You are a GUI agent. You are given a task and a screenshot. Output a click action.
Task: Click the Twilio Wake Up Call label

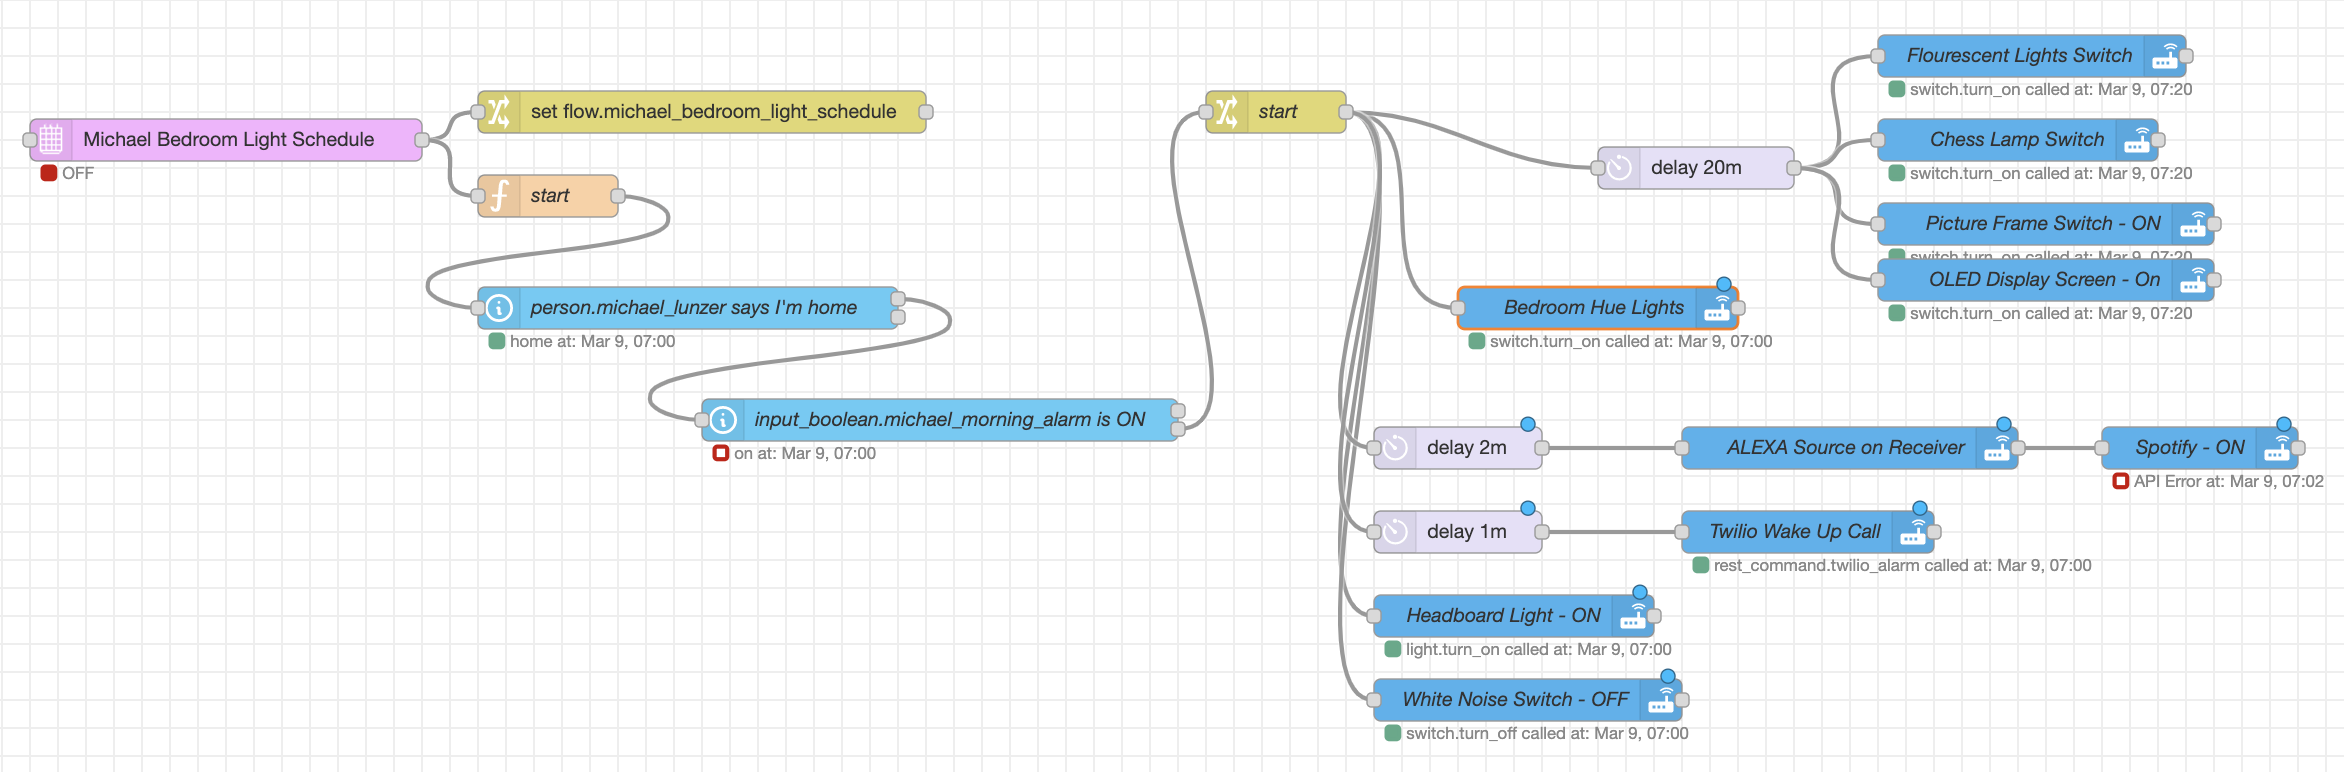pos(1795,532)
